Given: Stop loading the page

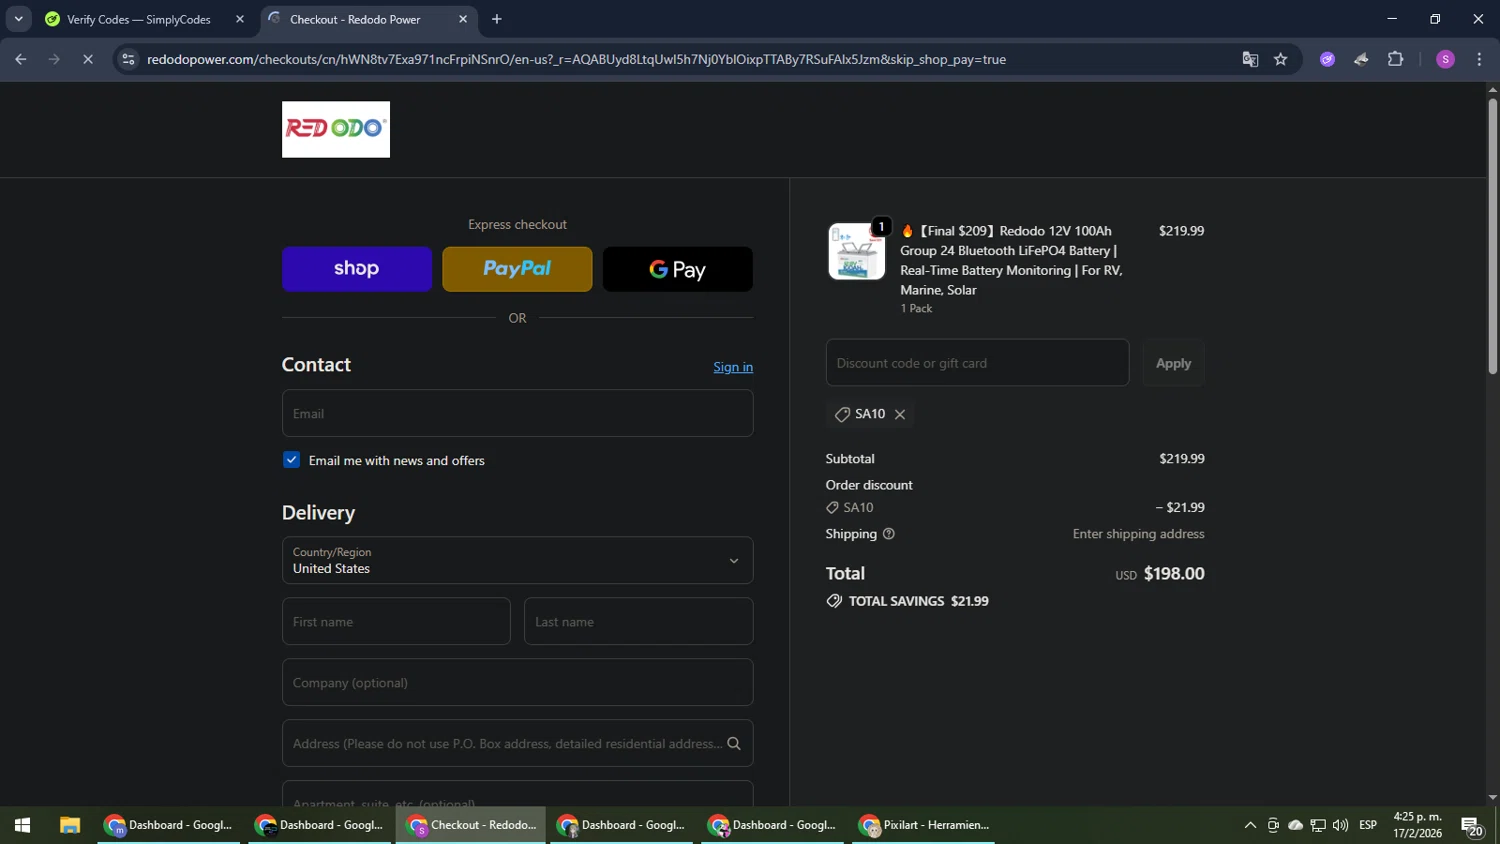Looking at the screenshot, I should point(88,59).
